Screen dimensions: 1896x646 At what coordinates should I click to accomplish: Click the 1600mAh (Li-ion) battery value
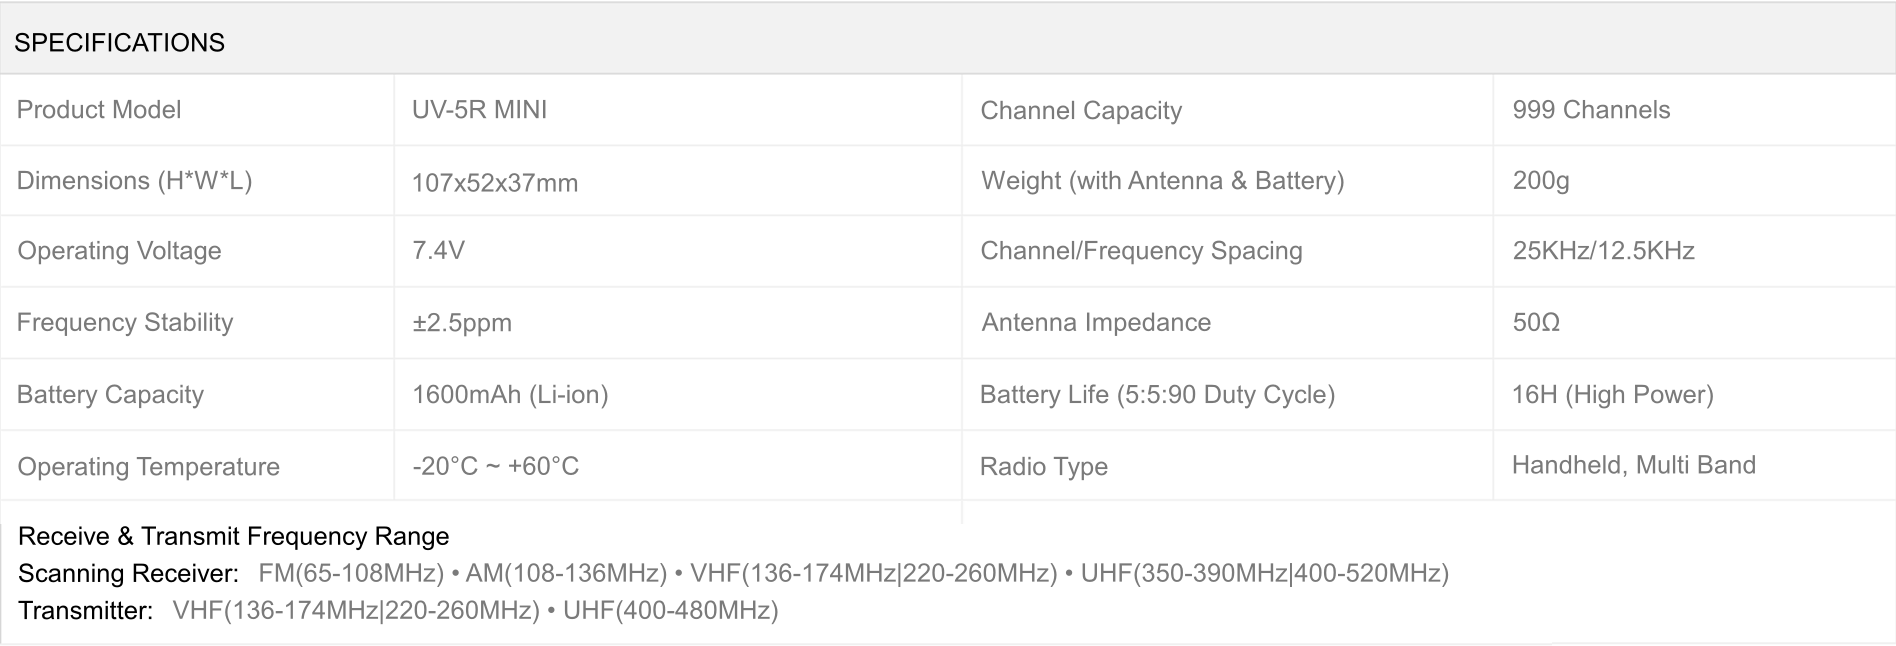tap(510, 395)
